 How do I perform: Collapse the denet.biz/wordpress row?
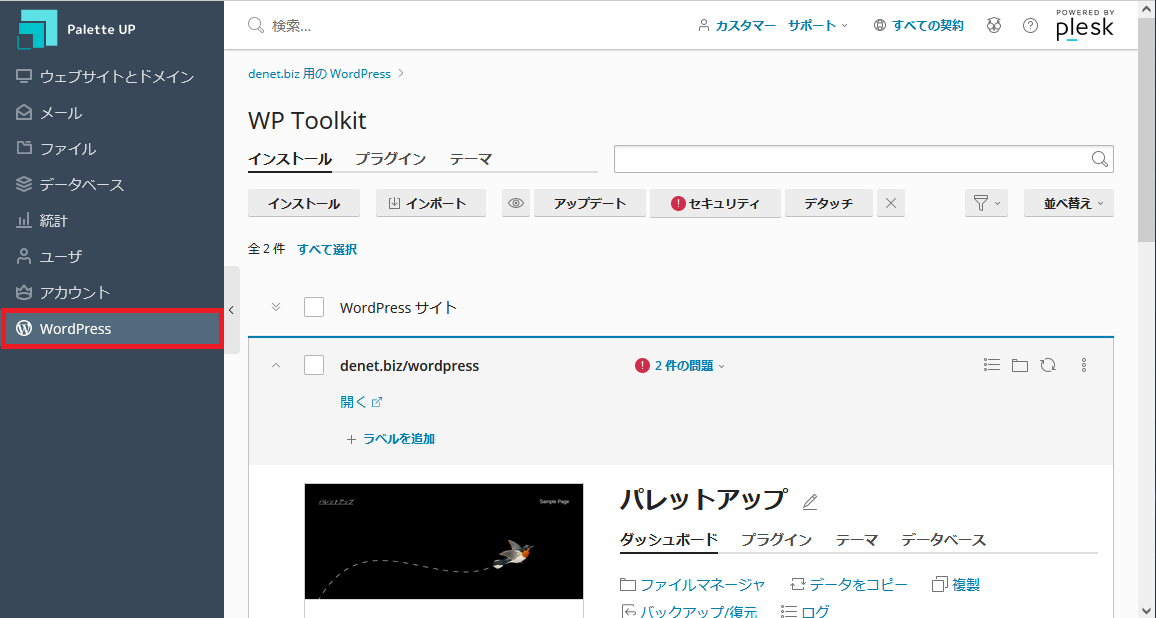pyautogui.click(x=276, y=365)
